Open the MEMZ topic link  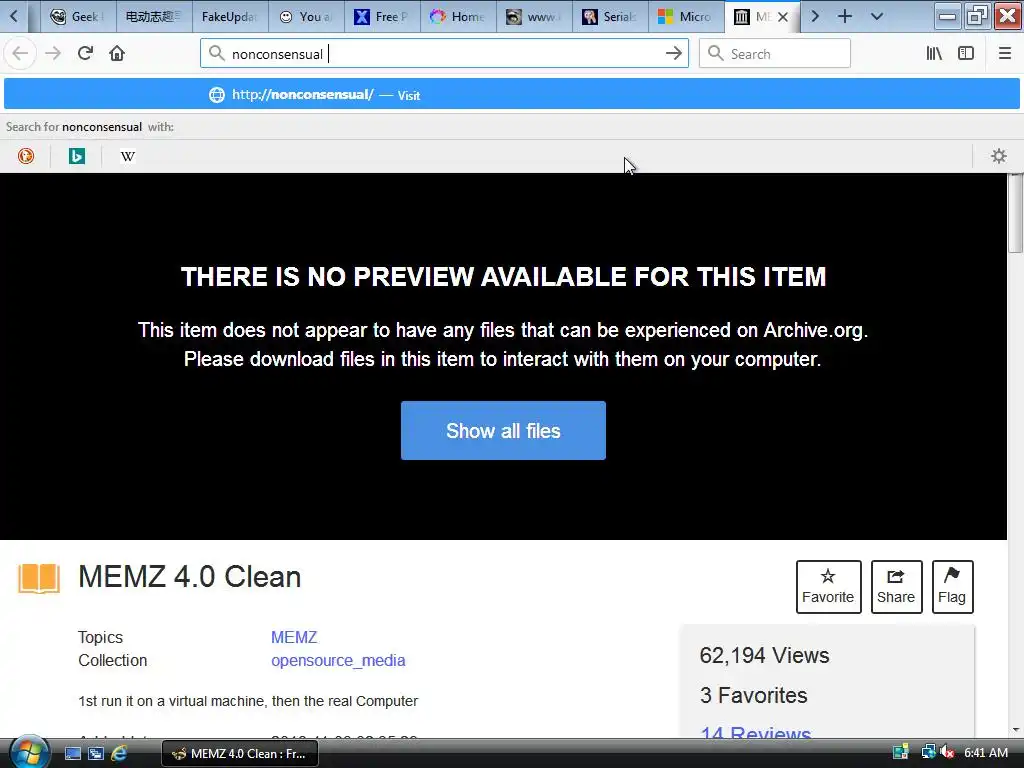[294, 637]
